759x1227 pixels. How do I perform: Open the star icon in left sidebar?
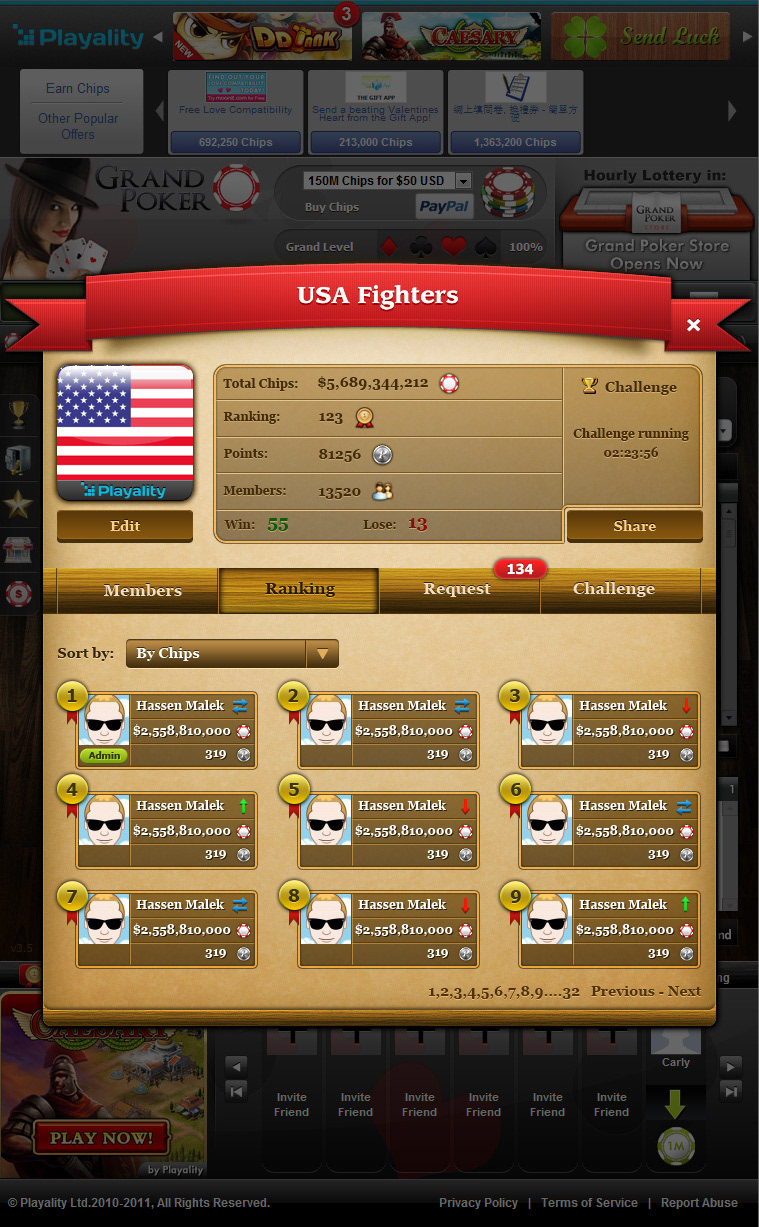pyautogui.click(x=18, y=504)
